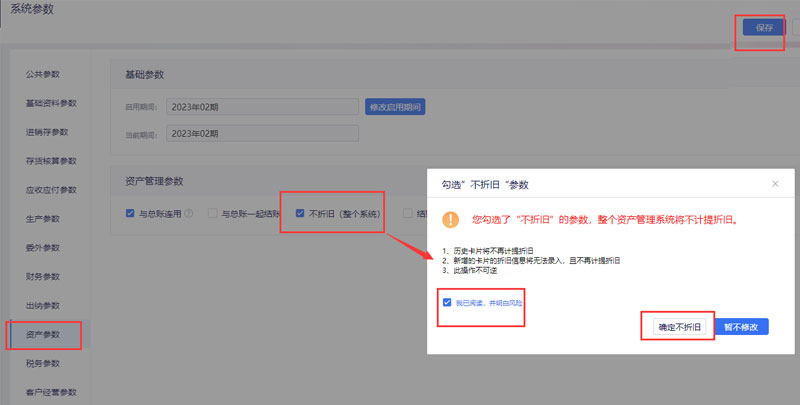The image size is (800, 405).
Task: Click the 基础参数 section header
Action: click(x=144, y=74)
